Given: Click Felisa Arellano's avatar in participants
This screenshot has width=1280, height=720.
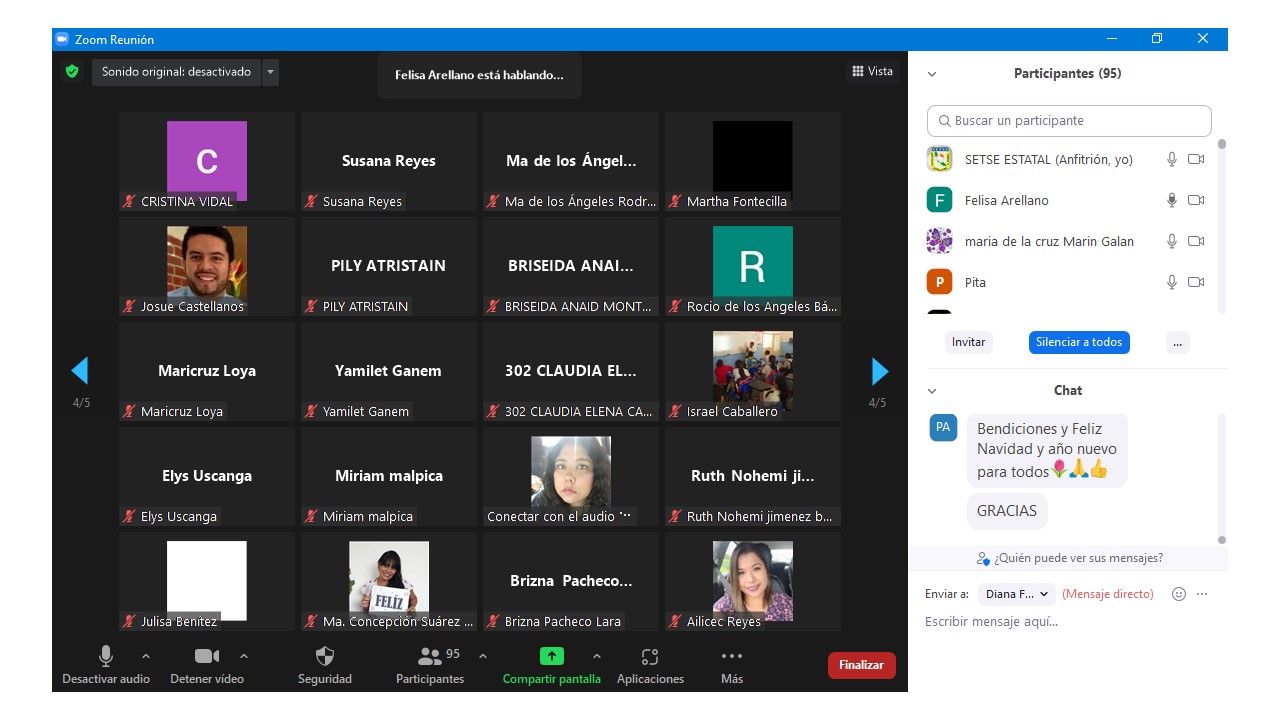Looking at the screenshot, I should click(x=939, y=200).
